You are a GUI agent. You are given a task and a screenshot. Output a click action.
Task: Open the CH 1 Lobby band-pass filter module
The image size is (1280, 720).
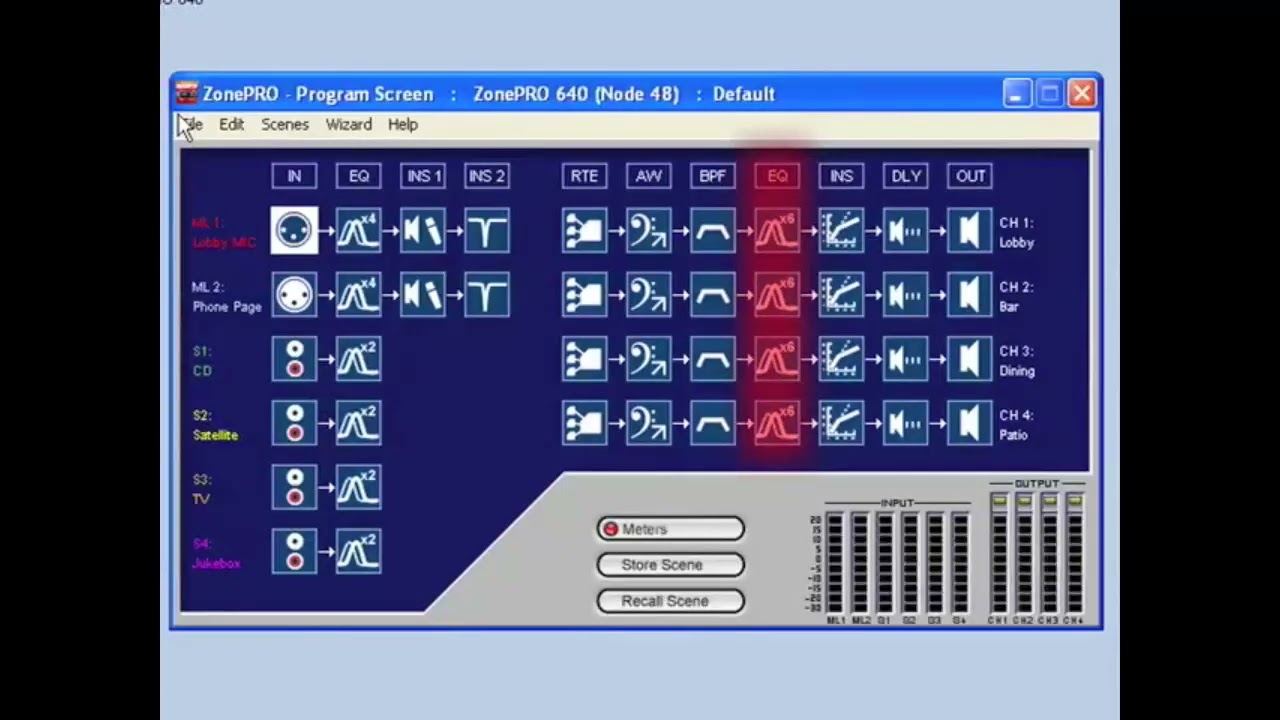tap(712, 231)
